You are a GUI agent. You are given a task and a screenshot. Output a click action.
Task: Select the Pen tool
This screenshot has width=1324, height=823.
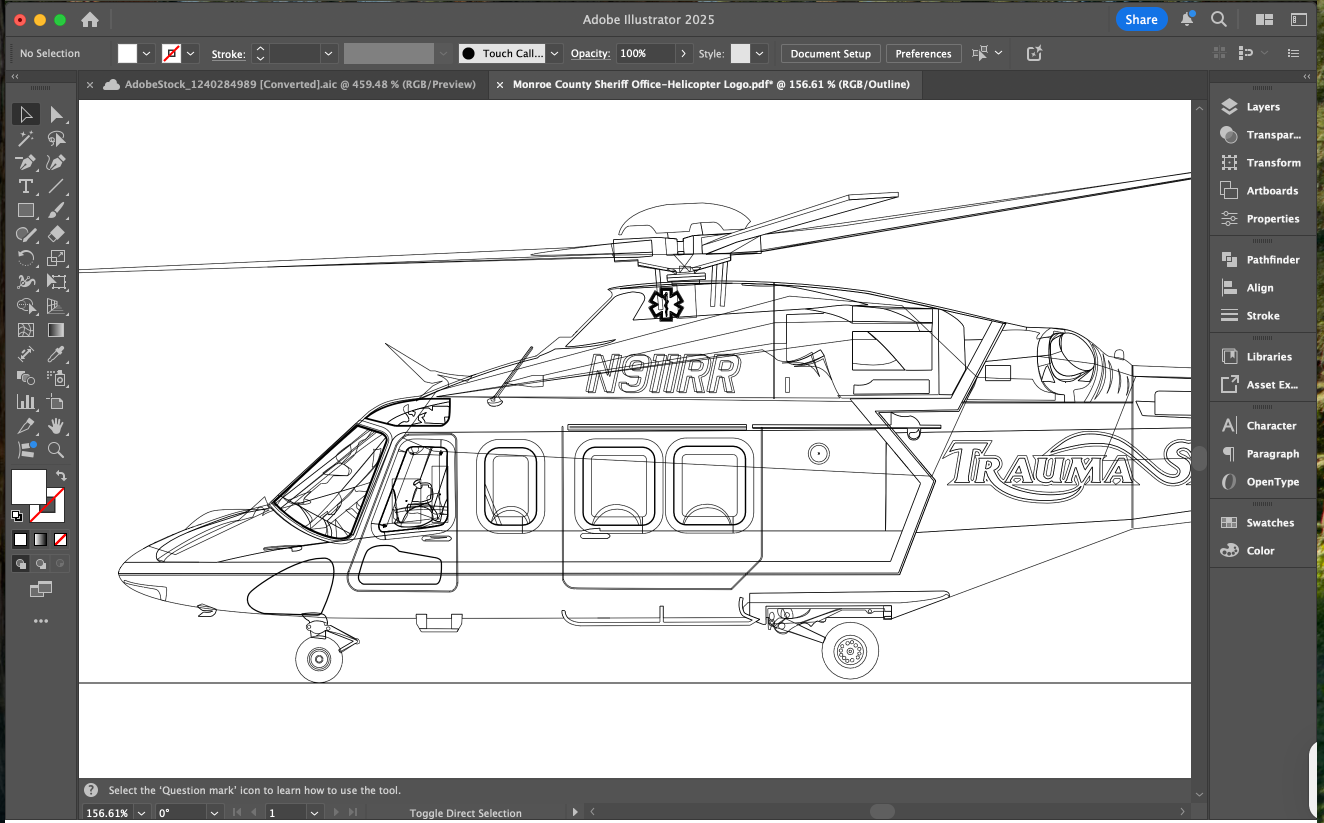[26, 163]
